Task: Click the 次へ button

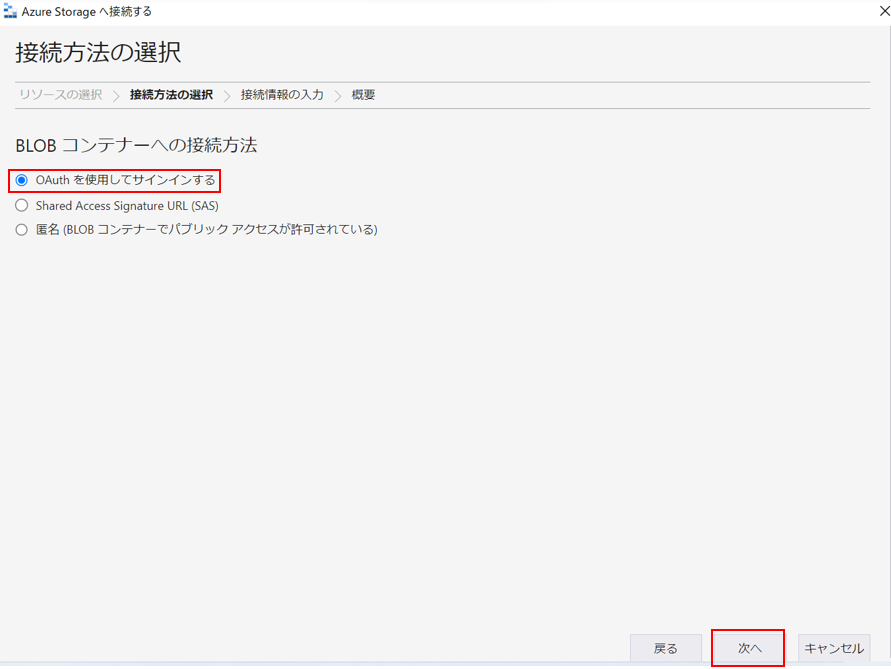Action: tap(748, 648)
